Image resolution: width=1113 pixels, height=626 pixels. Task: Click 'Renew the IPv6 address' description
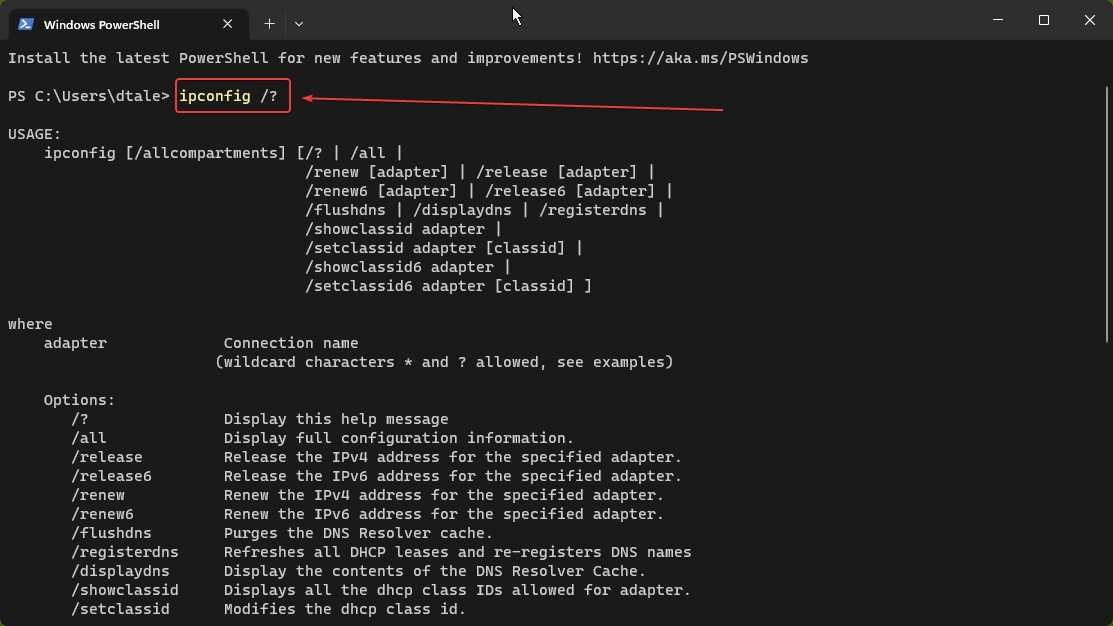point(444,515)
